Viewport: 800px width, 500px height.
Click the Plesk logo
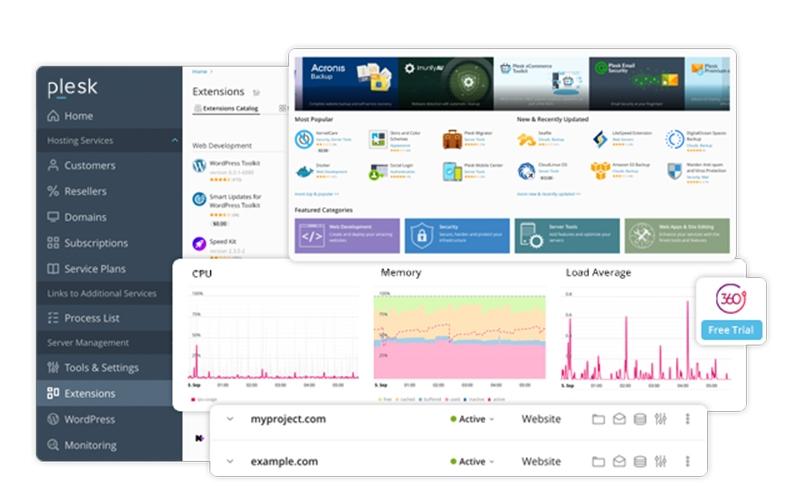coord(72,87)
